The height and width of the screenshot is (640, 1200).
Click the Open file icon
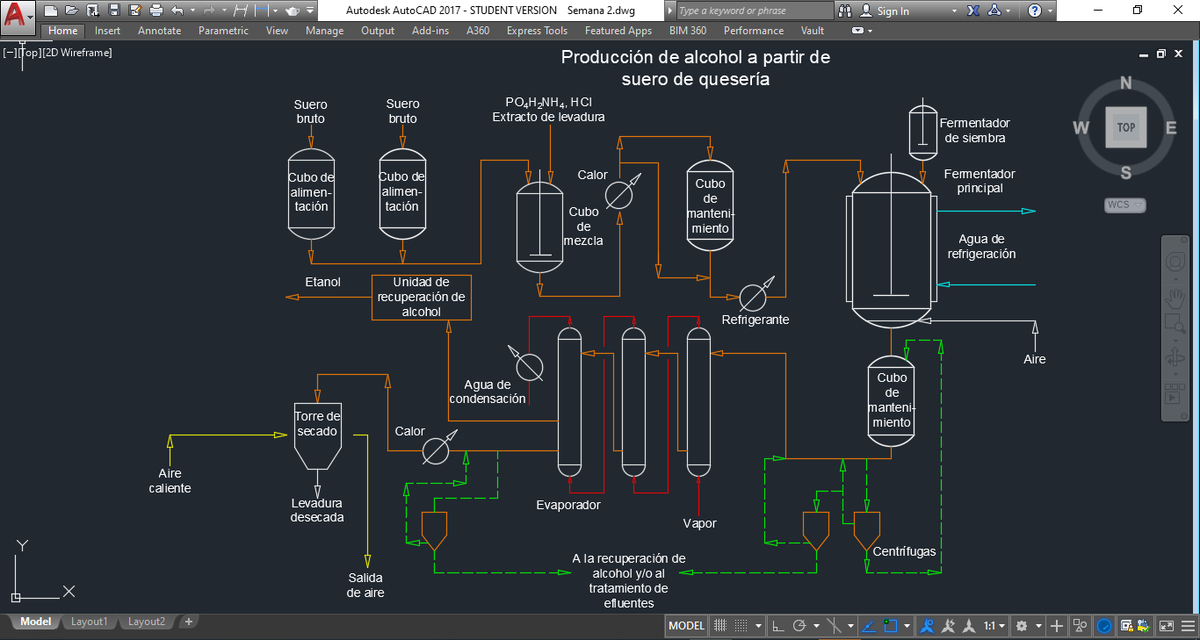(72, 10)
